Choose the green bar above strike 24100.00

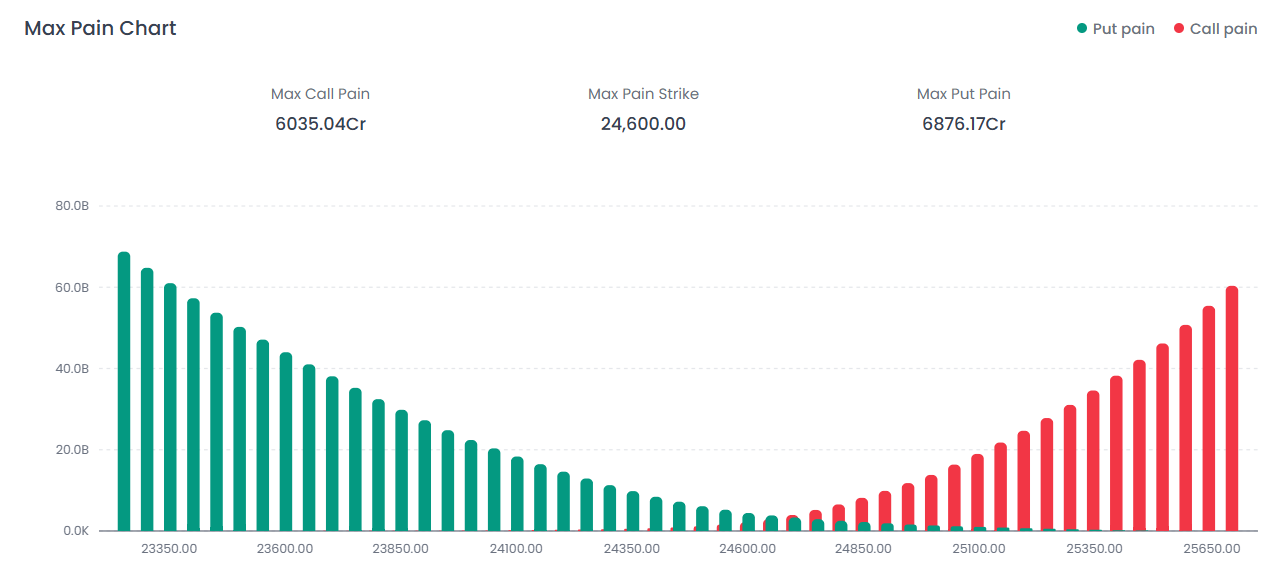coord(517,494)
